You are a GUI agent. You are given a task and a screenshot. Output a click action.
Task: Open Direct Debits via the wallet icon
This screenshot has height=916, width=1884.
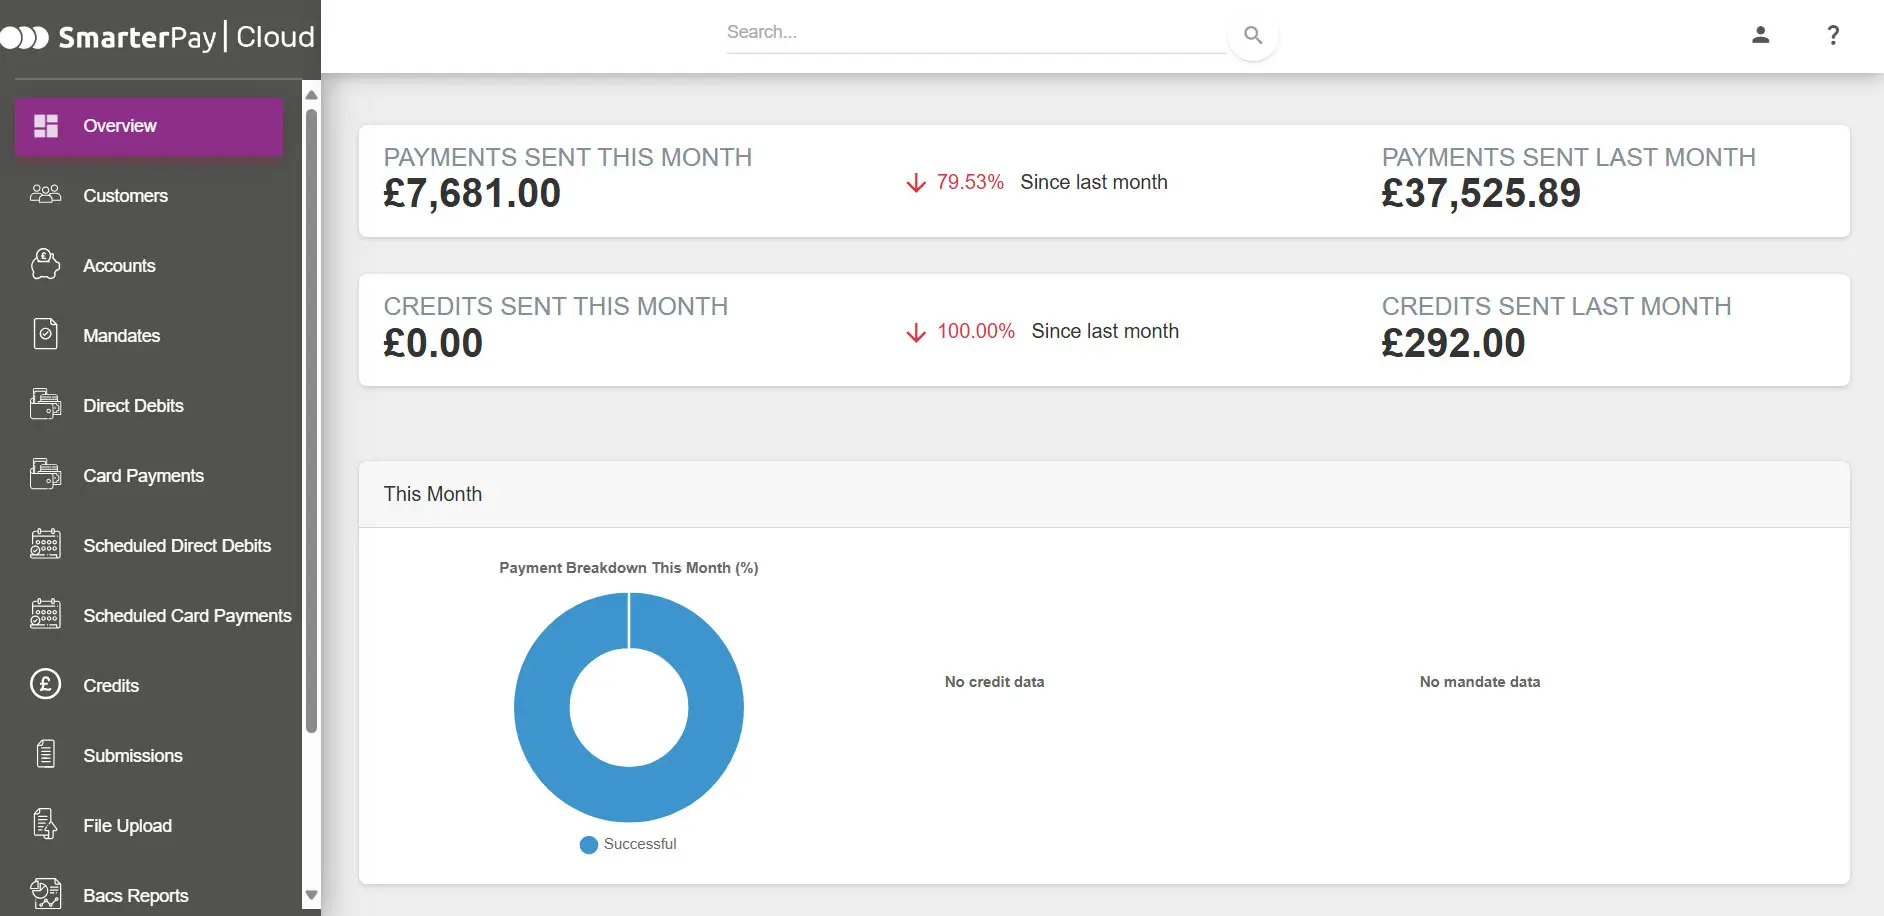[45, 404]
